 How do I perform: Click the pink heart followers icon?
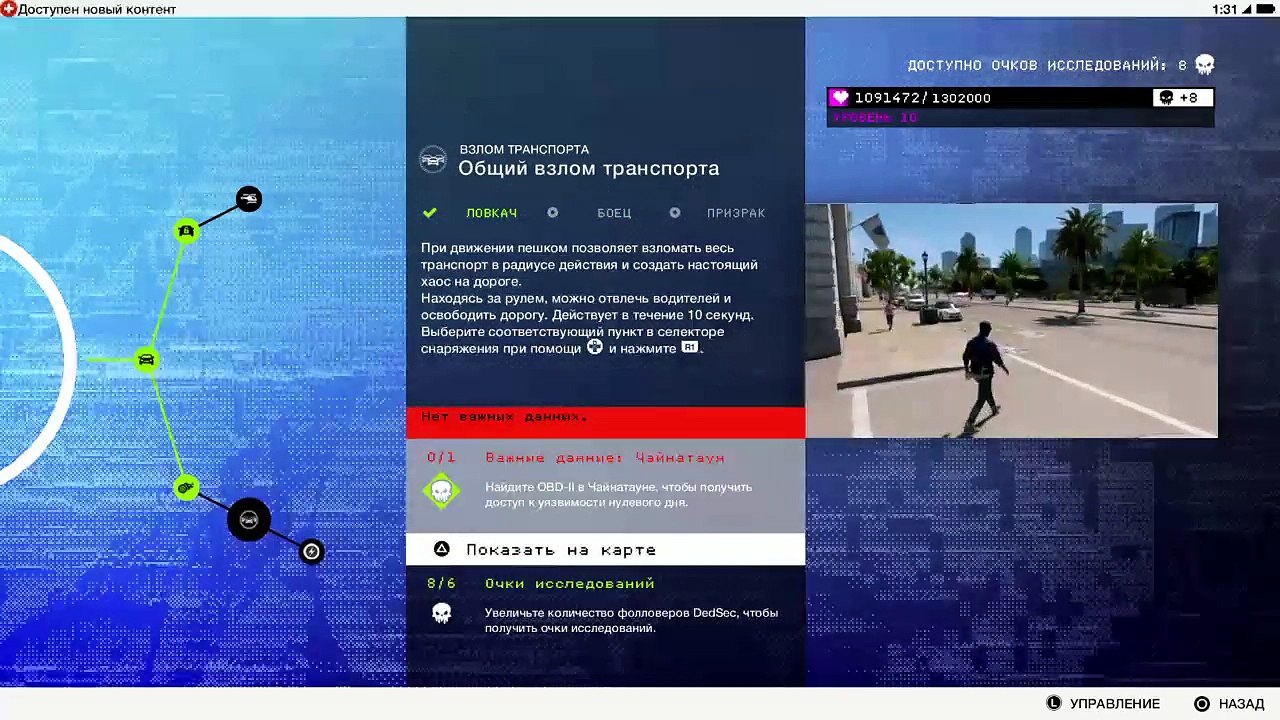[x=840, y=98]
